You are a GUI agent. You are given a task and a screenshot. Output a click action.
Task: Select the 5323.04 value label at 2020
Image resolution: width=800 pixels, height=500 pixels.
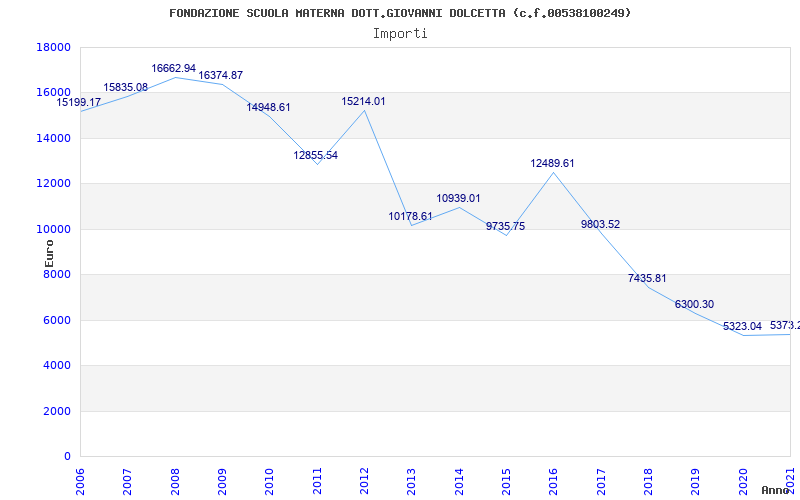pos(742,327)
